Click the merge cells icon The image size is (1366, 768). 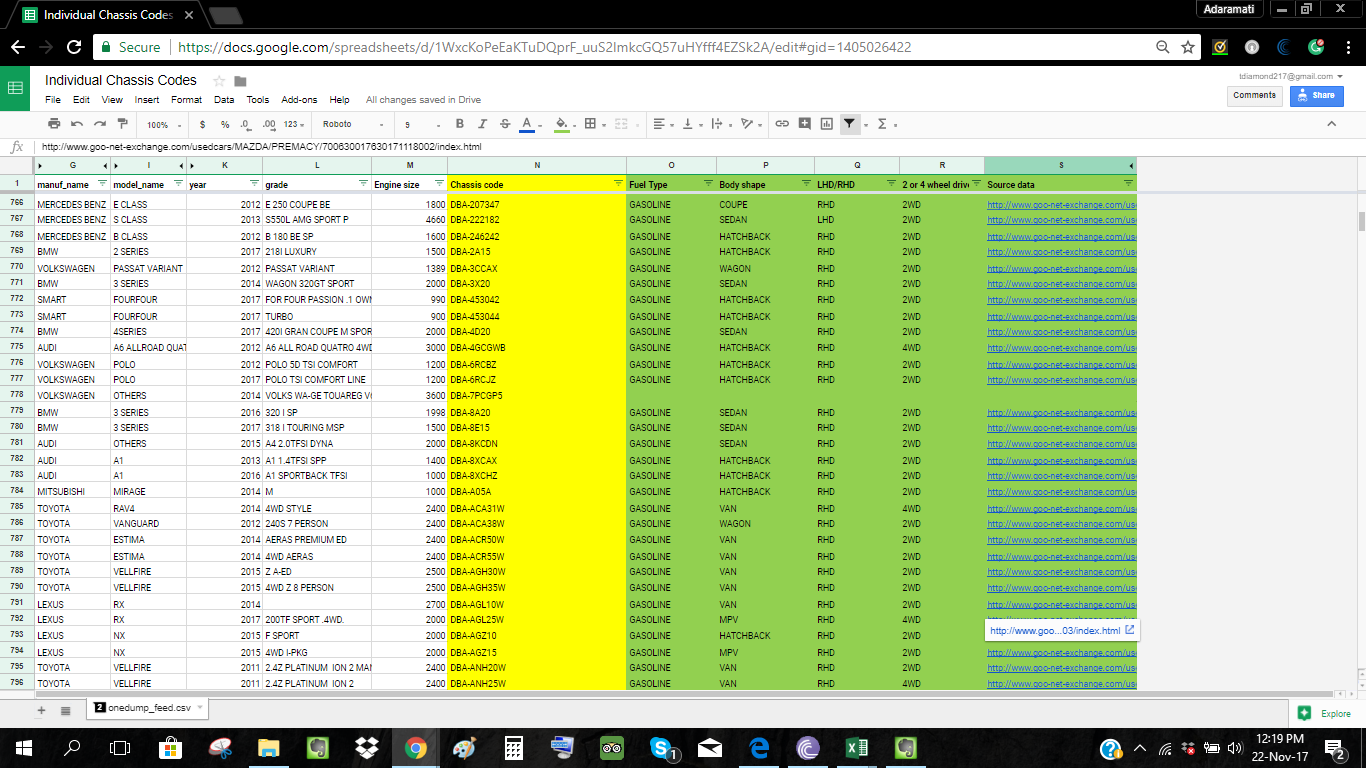pos(620,124)
